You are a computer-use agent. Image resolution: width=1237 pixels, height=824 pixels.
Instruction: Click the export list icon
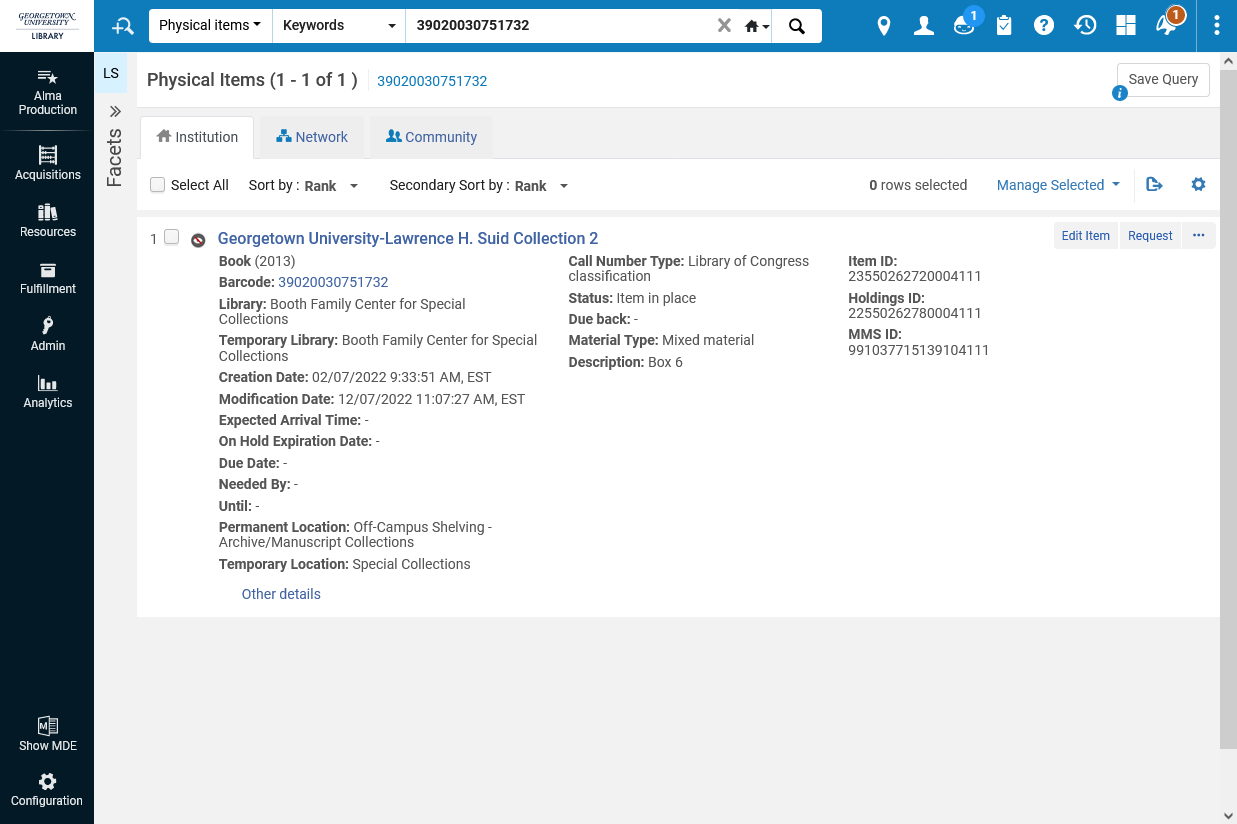click(x=1154, y=185)
